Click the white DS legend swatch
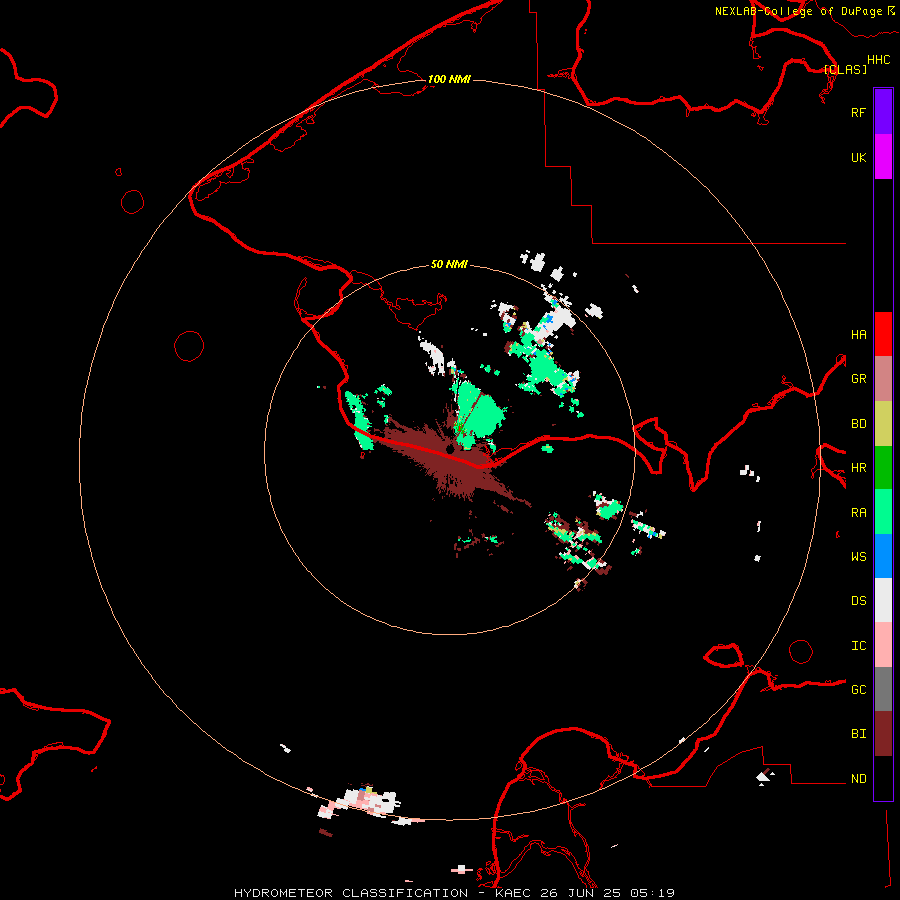 point(883,600)
